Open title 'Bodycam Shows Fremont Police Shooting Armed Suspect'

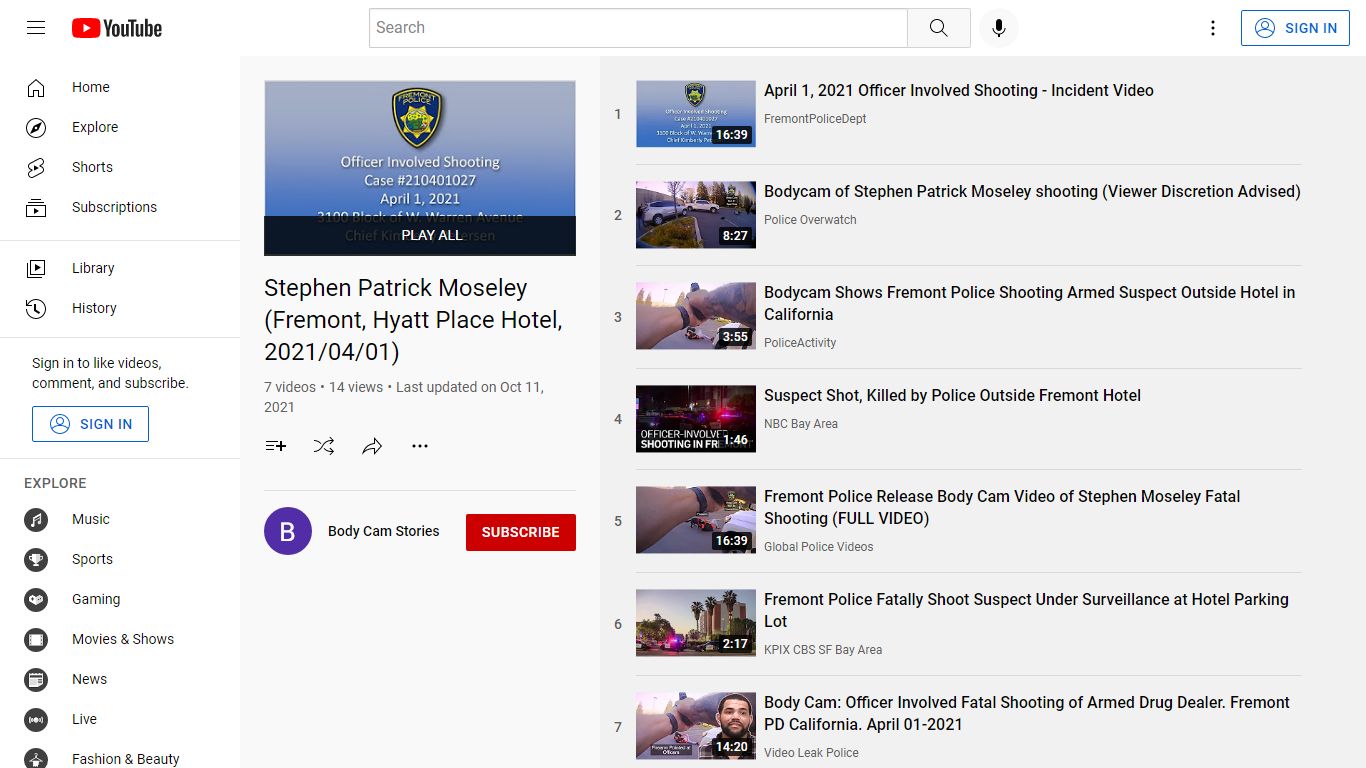[1029, 303]
